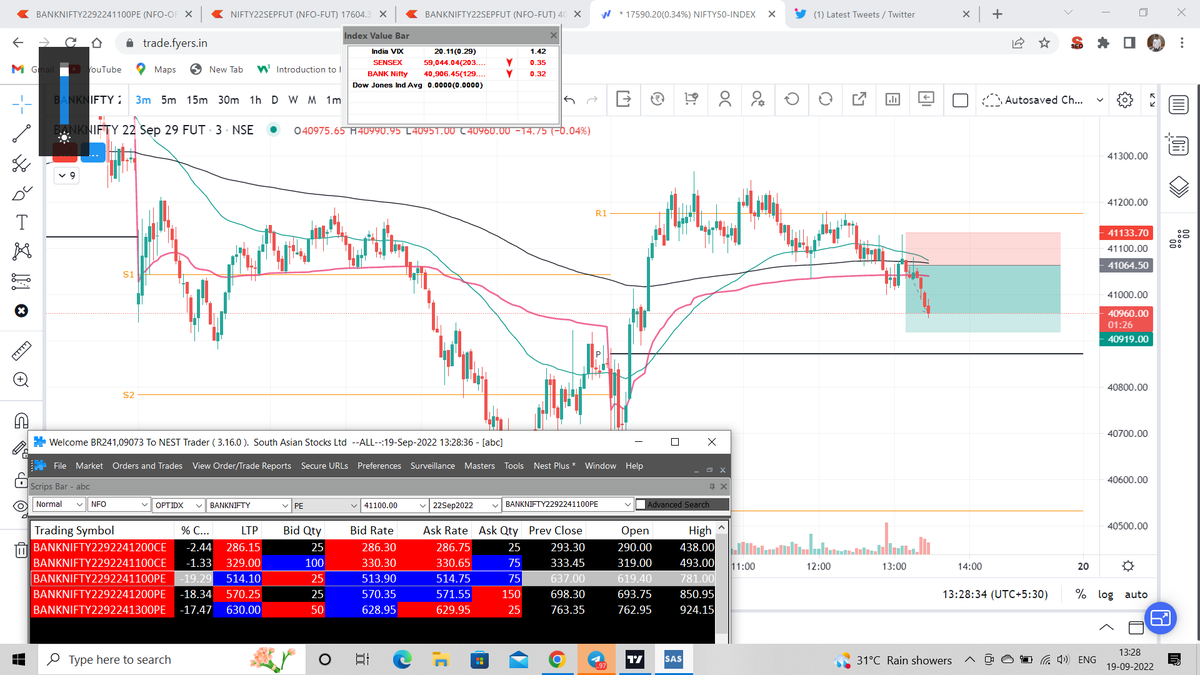This screenshot has height=675, width=1200.
Task: Open the cart orders icon
Action: coord(691,99)
